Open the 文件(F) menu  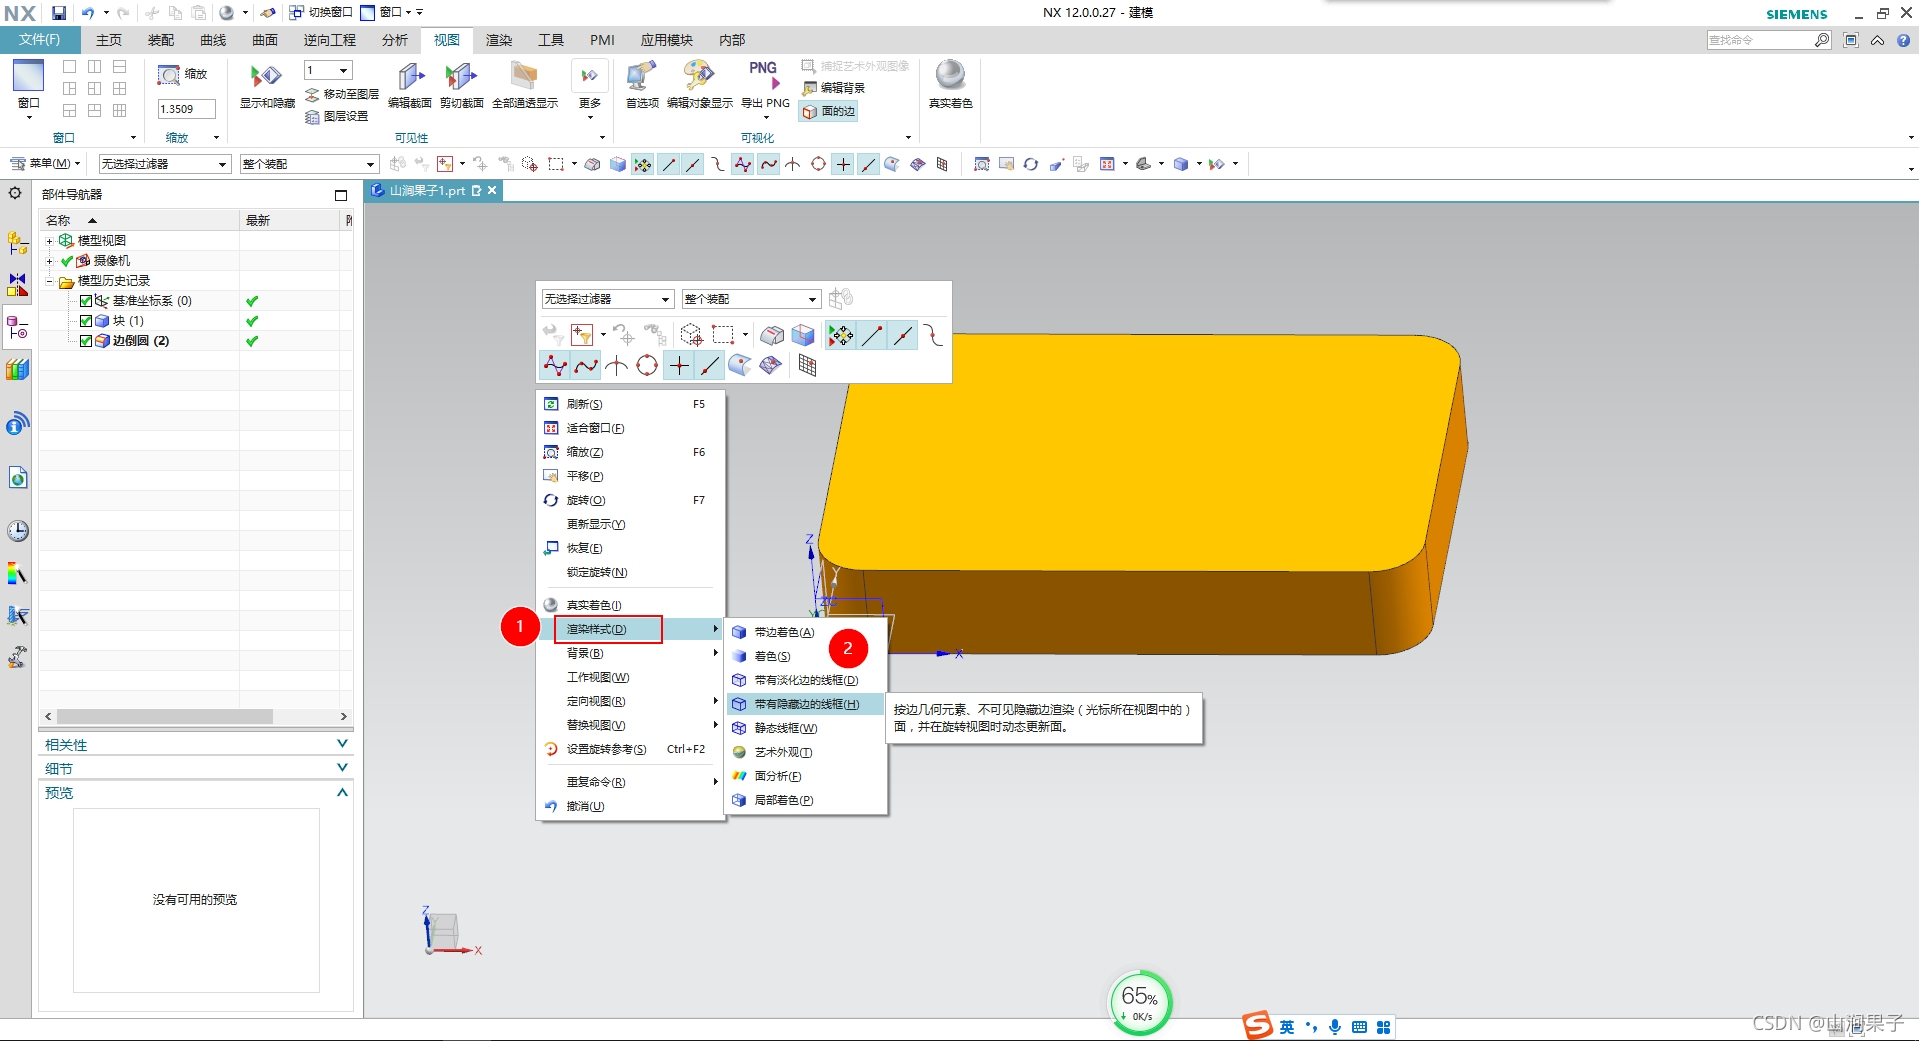(40, 40)
